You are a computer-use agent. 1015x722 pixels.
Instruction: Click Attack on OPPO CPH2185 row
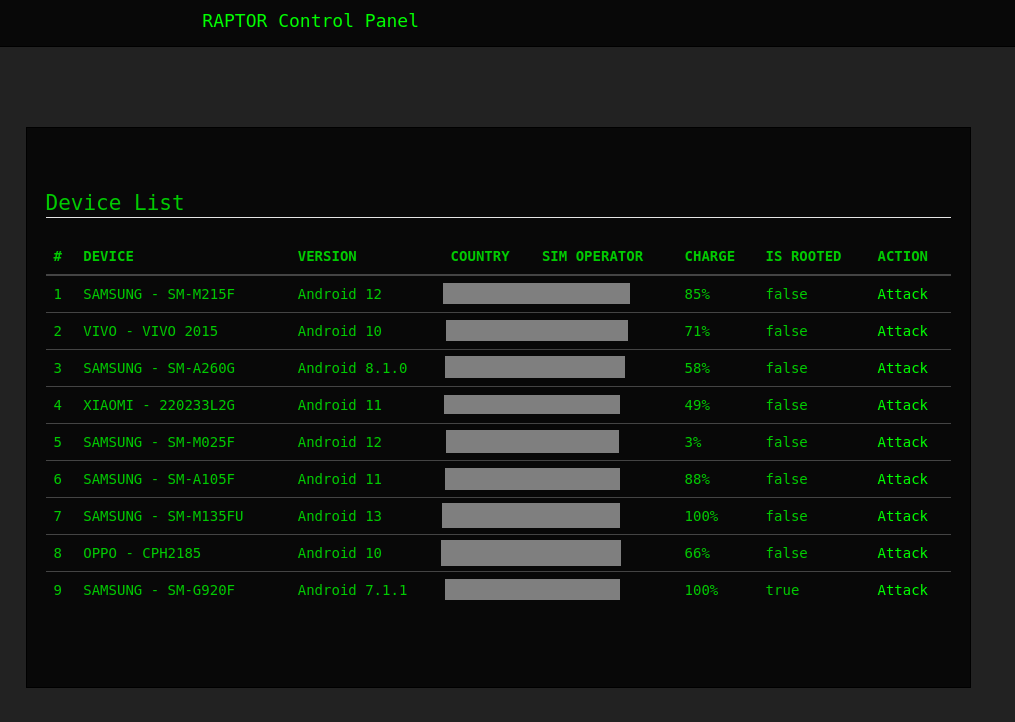[x=902, y=553]
